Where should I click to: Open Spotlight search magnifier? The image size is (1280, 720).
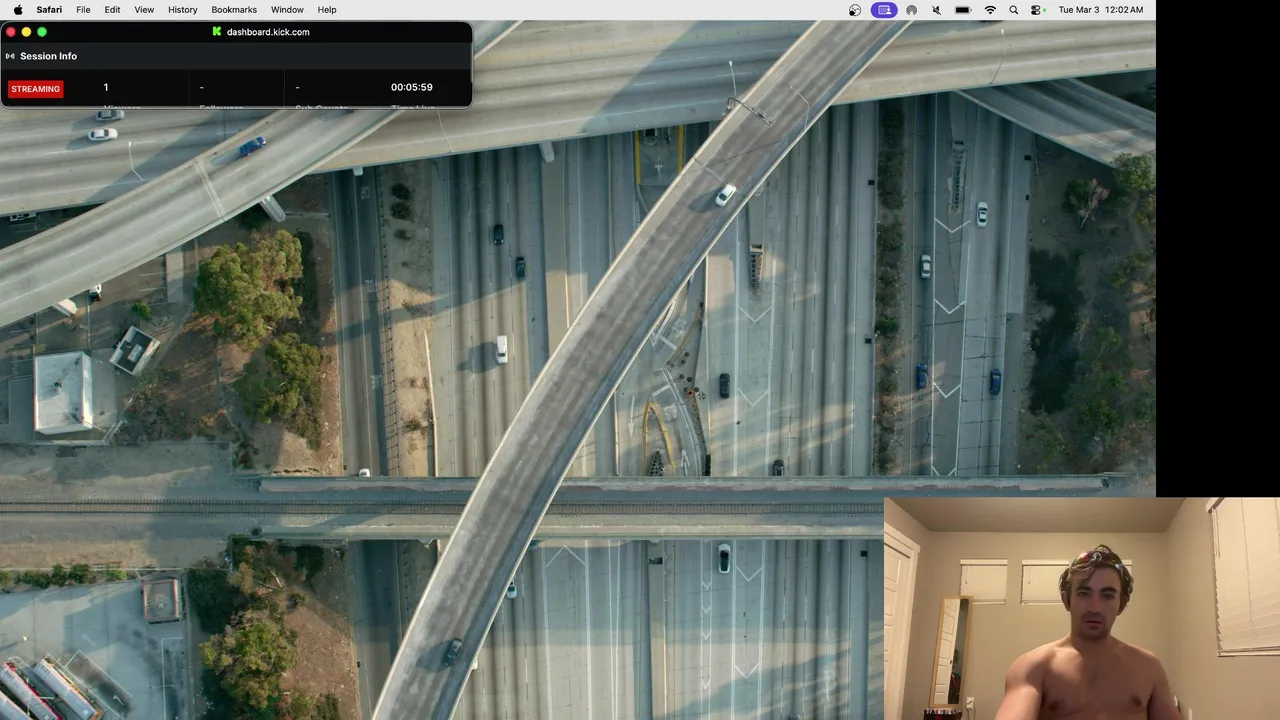1013,10
